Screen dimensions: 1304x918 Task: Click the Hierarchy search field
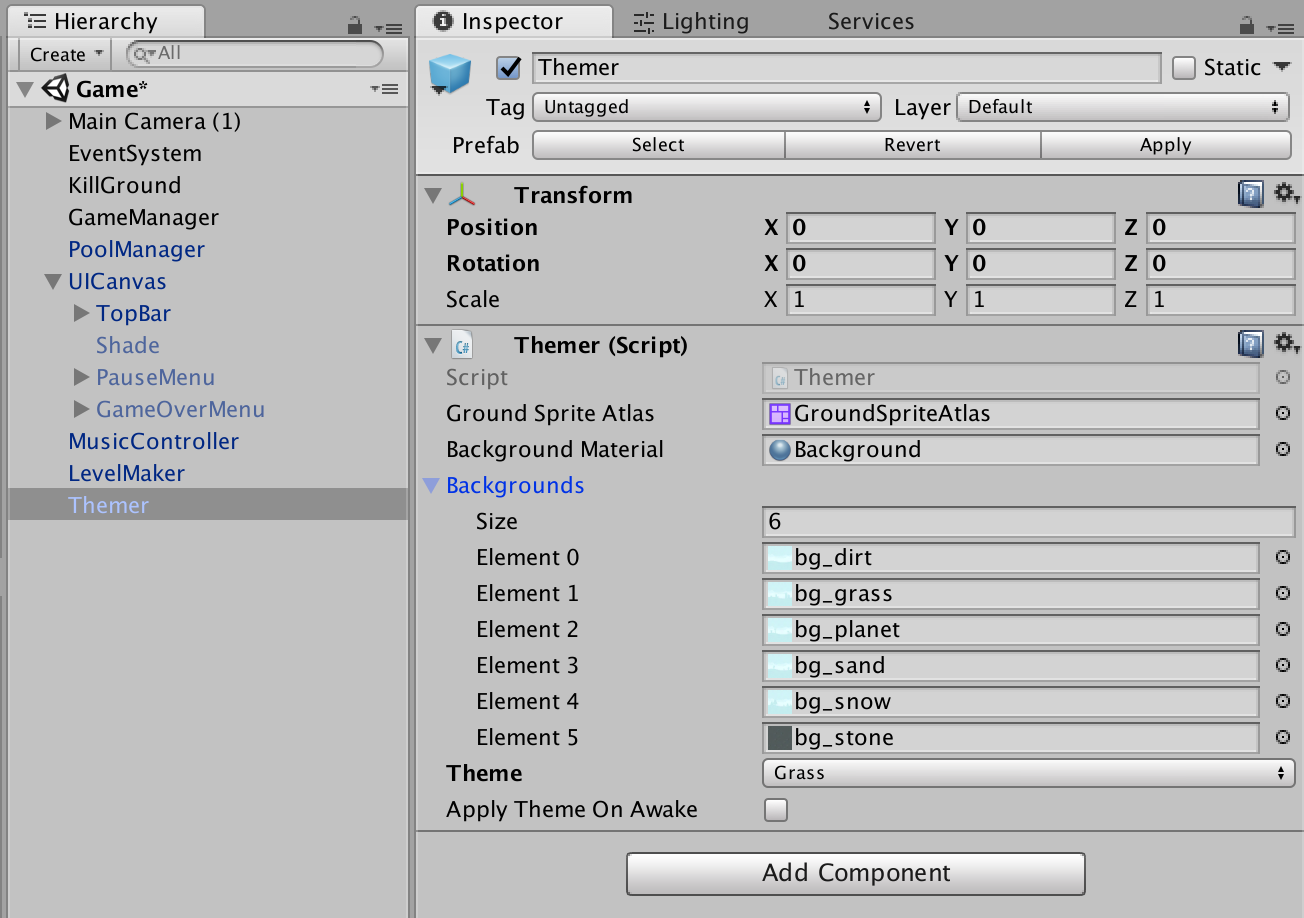(x=255, y=54)
